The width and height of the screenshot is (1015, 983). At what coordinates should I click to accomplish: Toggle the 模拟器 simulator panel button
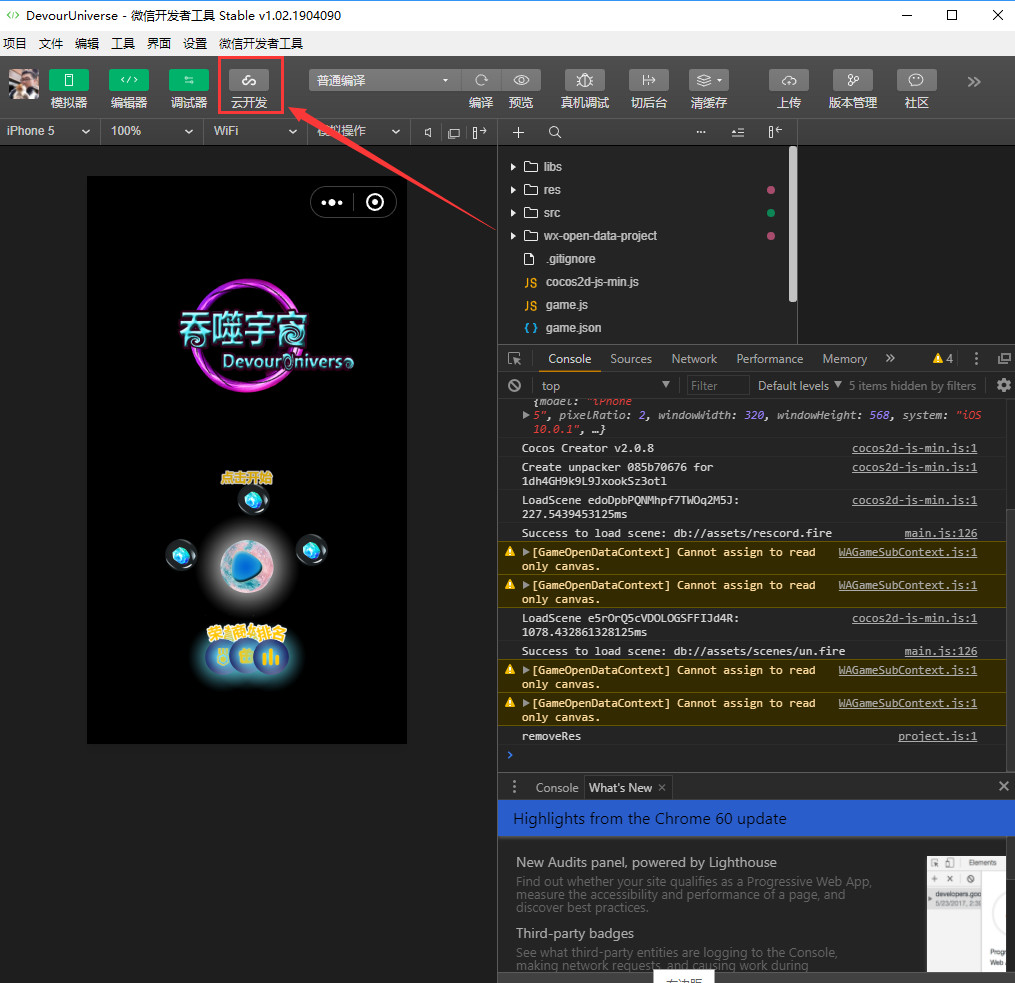pos(69,80)
